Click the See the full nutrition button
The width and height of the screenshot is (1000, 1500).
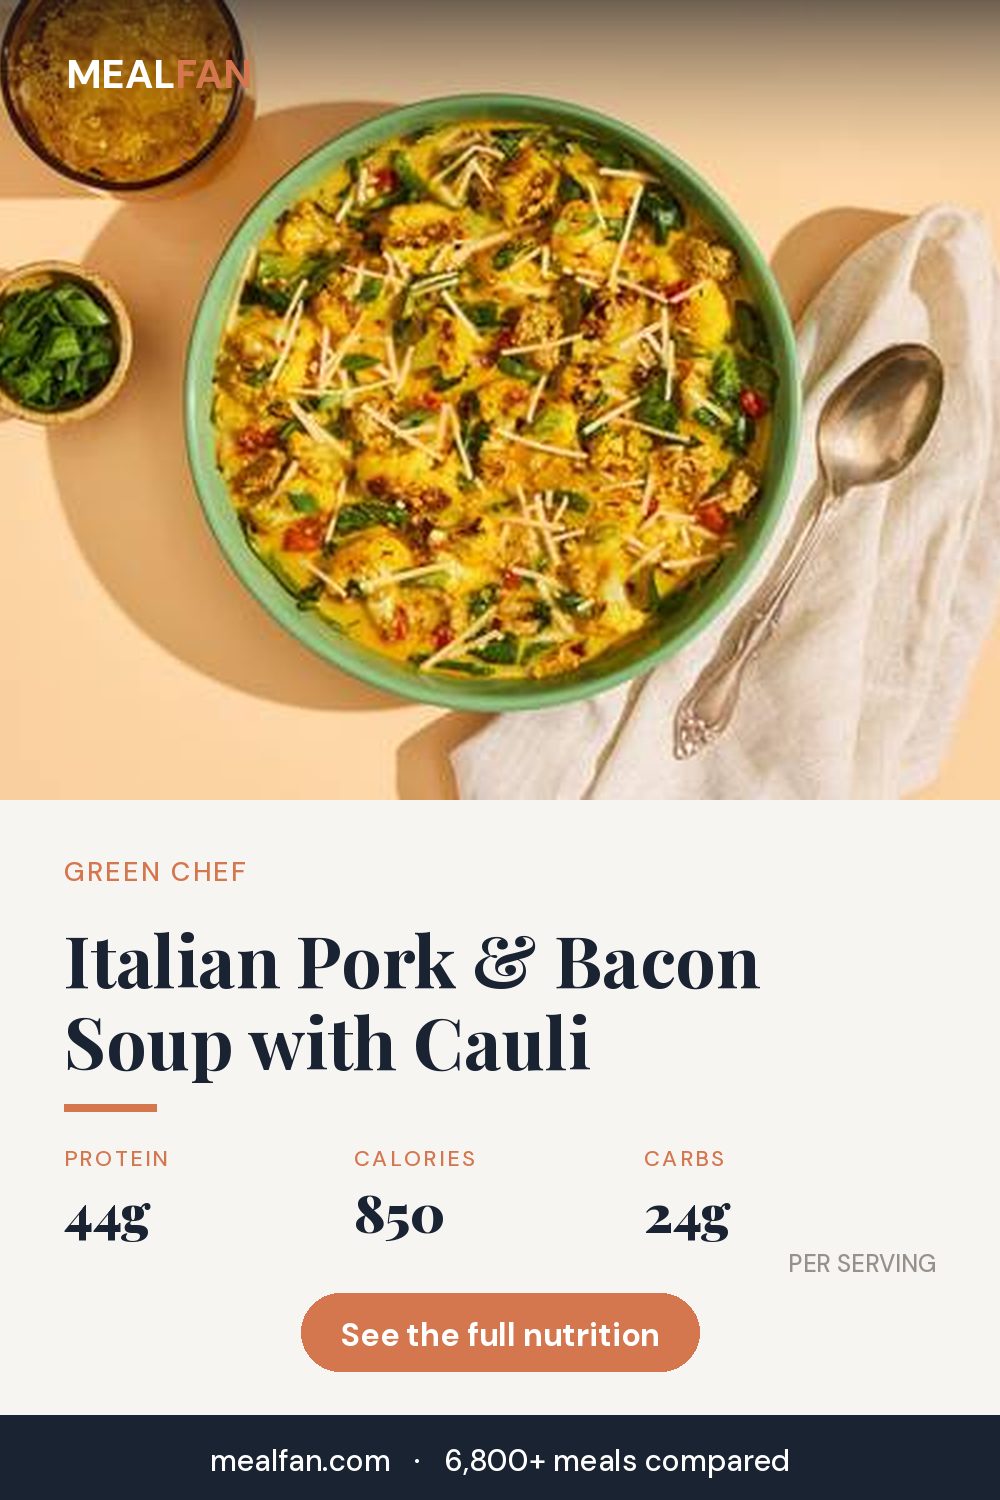click(500, 1333)
